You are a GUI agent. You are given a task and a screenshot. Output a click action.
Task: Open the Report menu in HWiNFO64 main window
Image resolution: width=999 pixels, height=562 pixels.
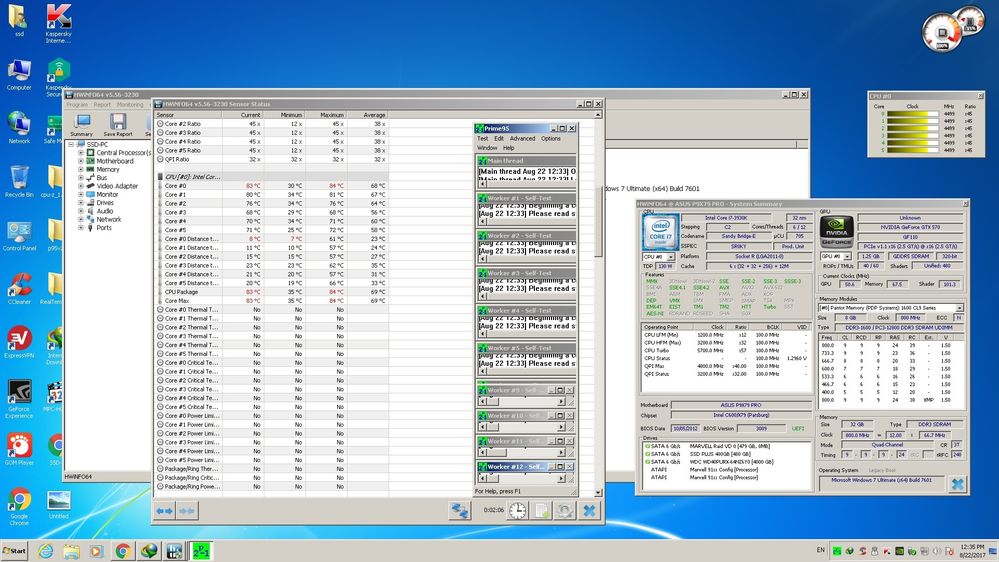[102, 104]
